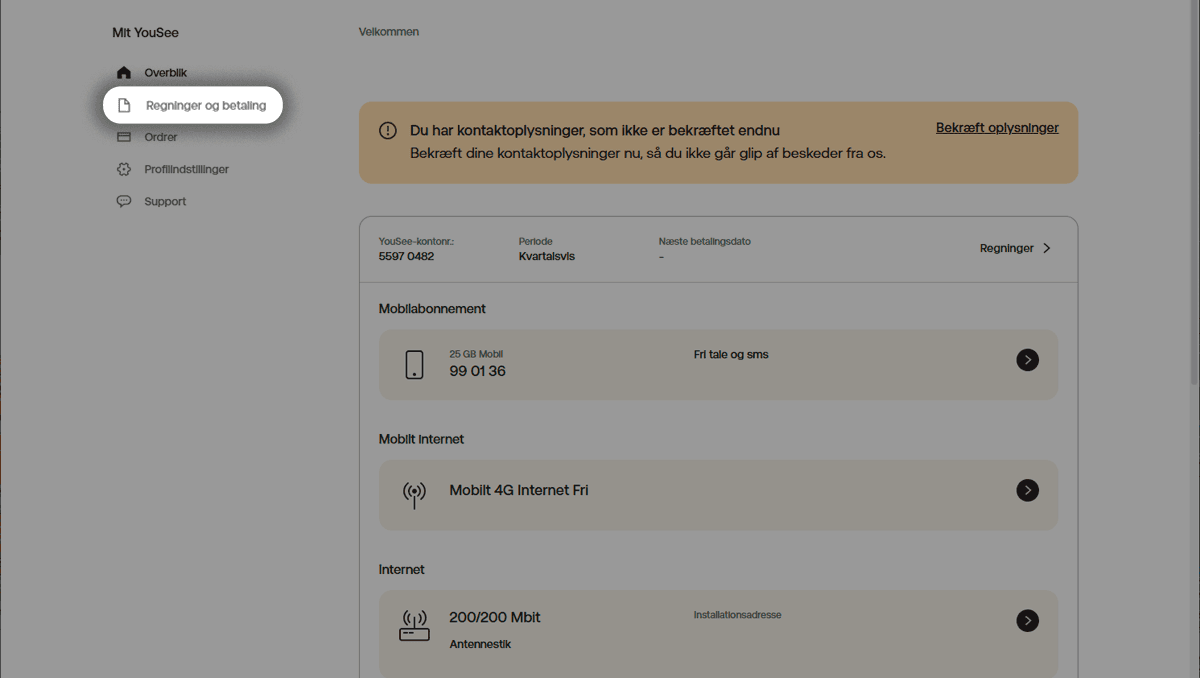Expand the 25 GB Mobil subscription arrow
This screenshot has height=678, width=1200.
click(1027, 360)
